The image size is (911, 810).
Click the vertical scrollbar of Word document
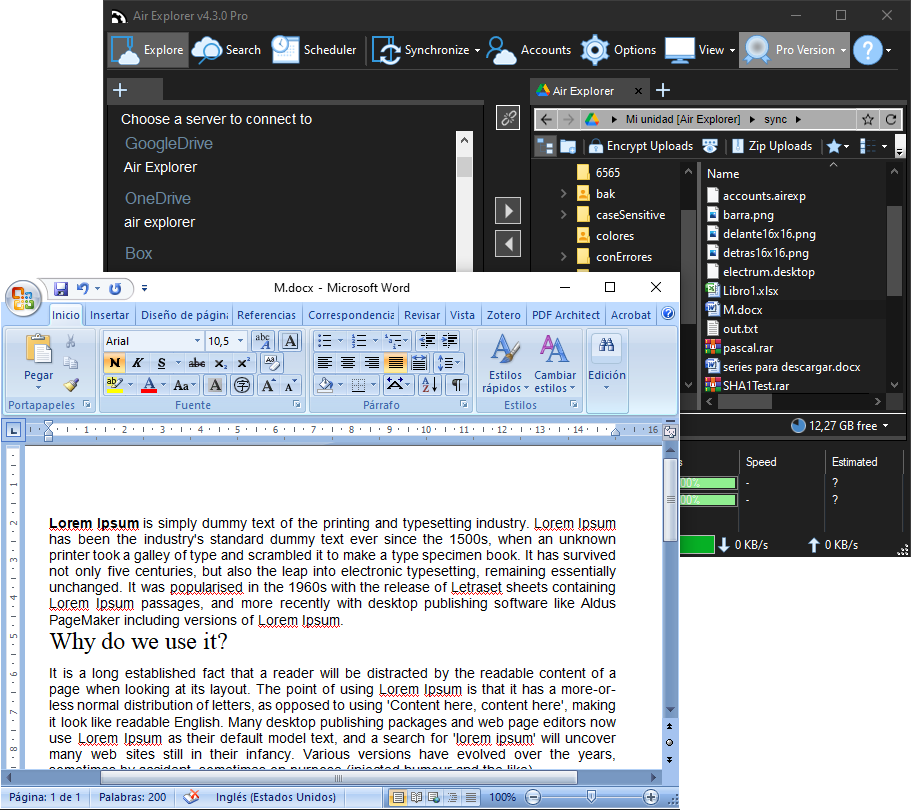pyautogui.click(x=670, y=500)
